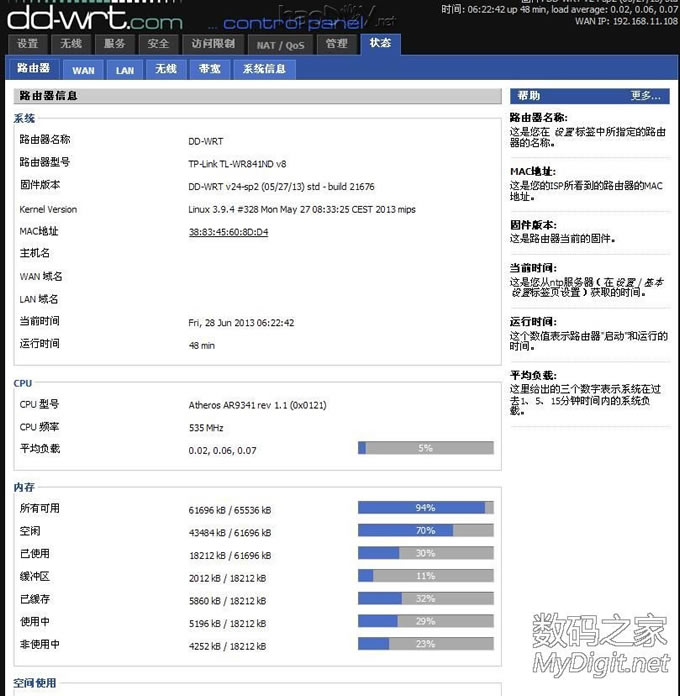
Task: Click the 路由器 status sub-tab
Action: (33, 69)
